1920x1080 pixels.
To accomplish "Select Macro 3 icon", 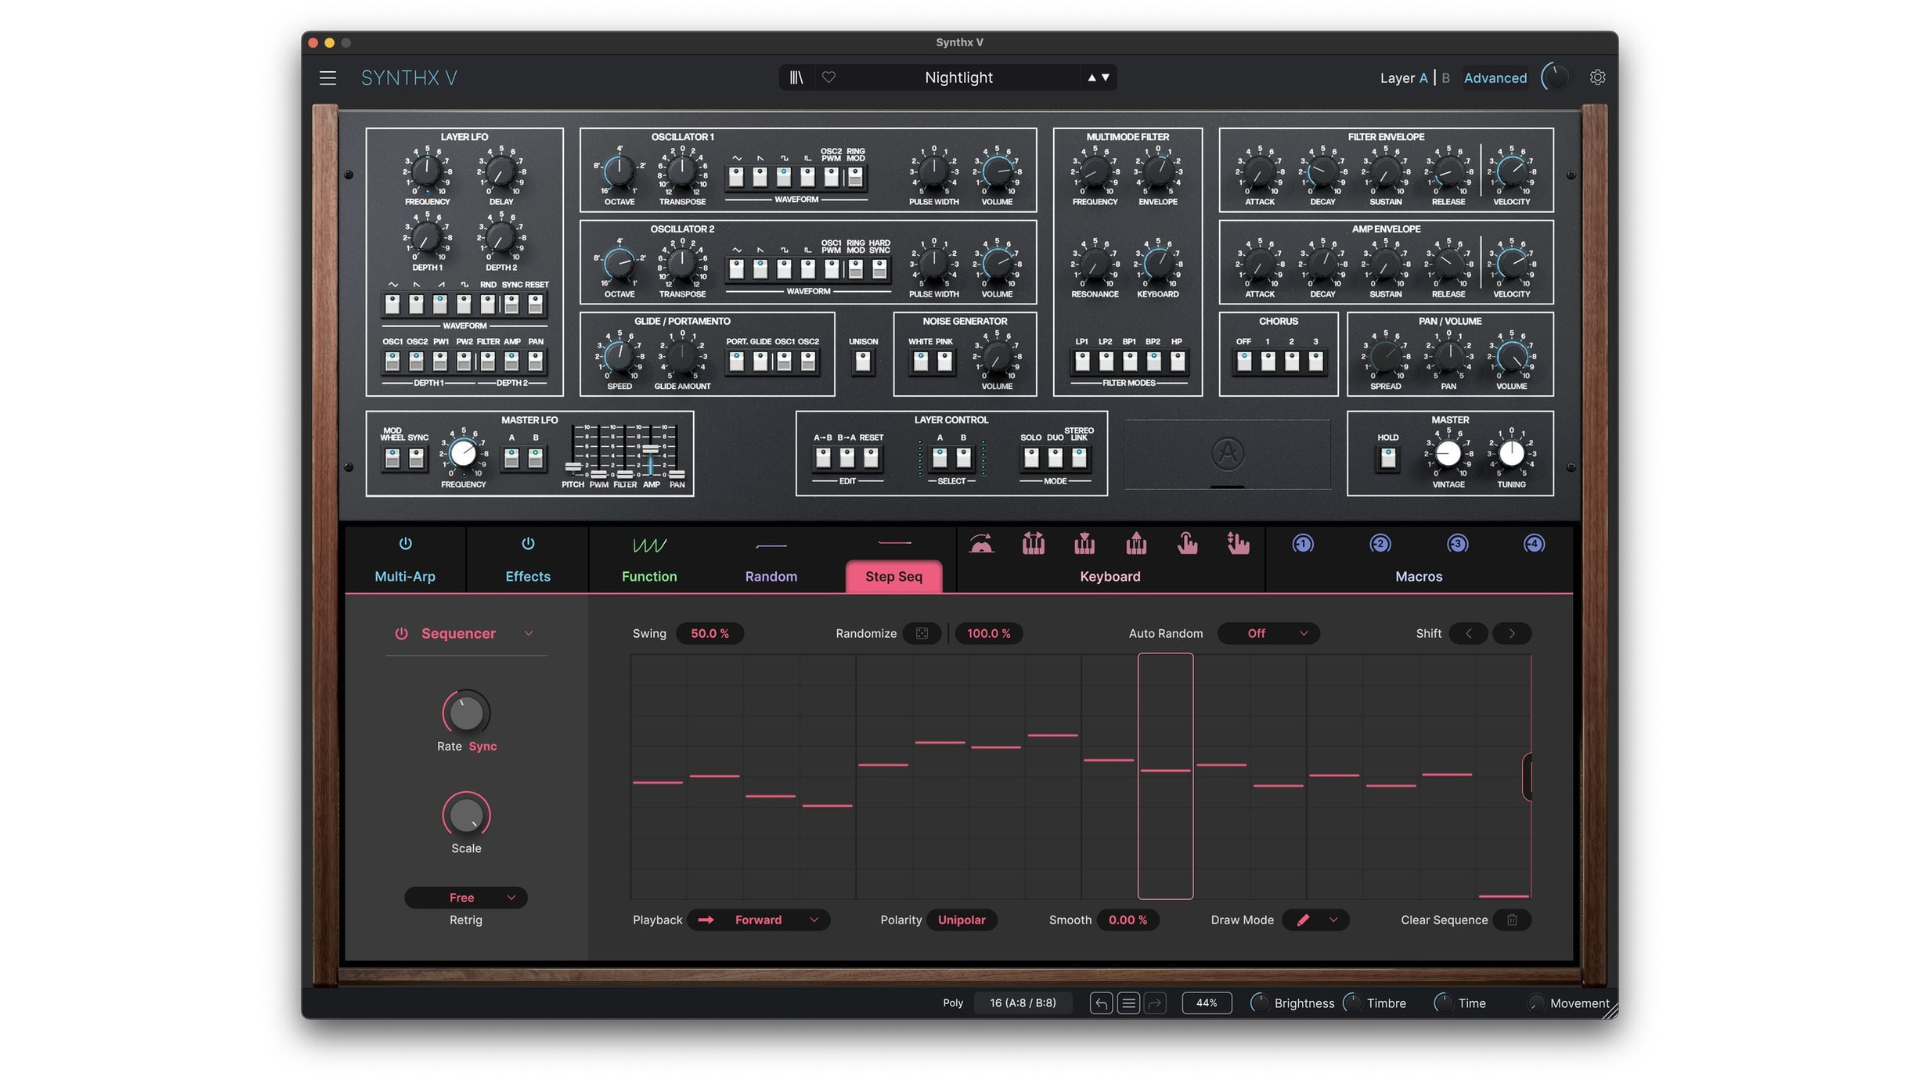I will point(1457,544).
